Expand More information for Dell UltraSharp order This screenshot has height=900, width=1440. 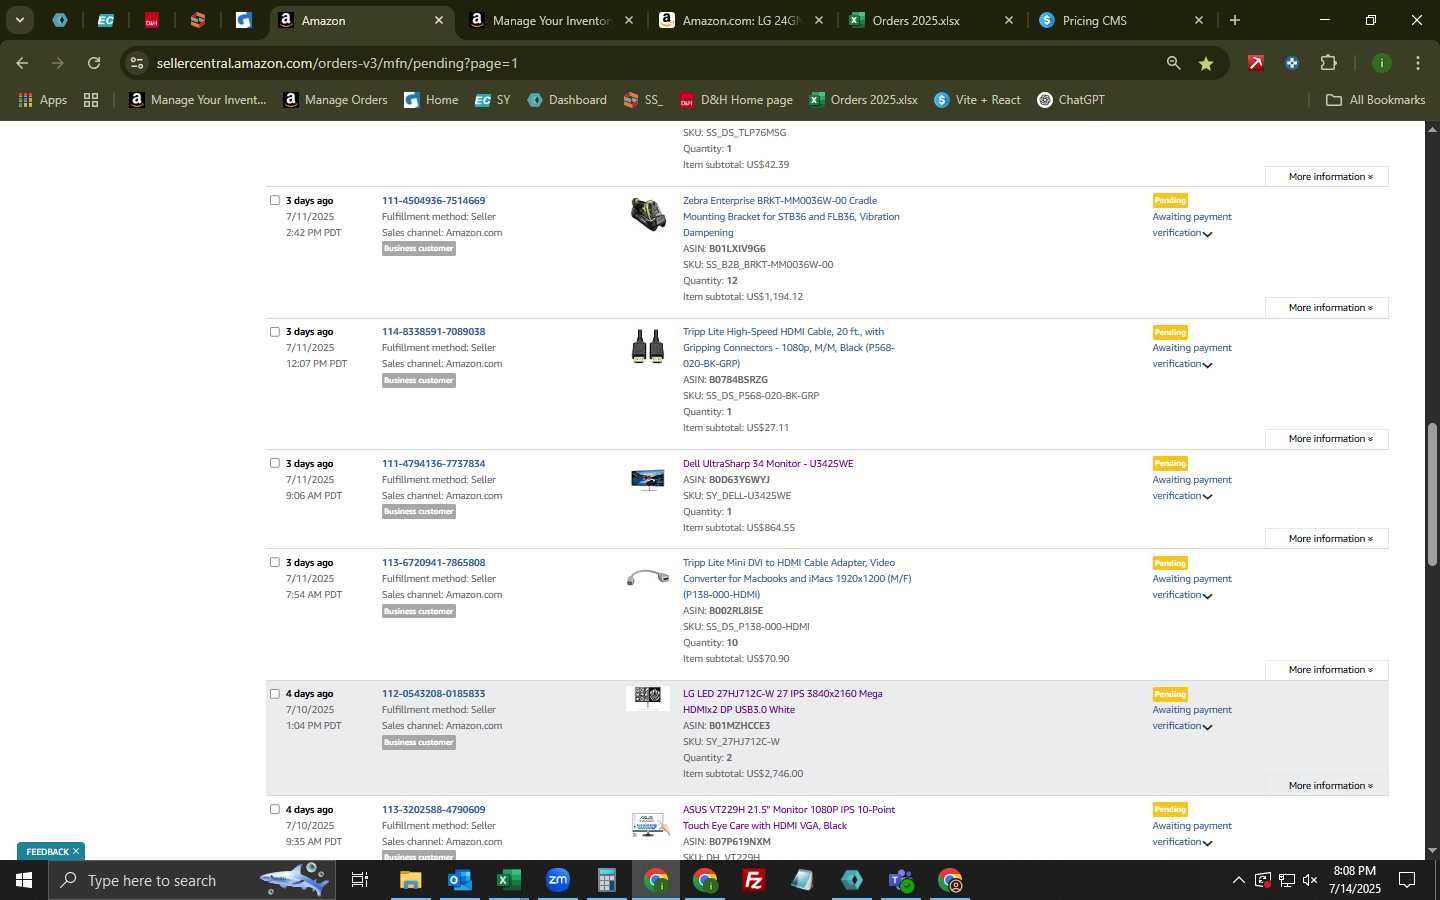point(1326,539)
